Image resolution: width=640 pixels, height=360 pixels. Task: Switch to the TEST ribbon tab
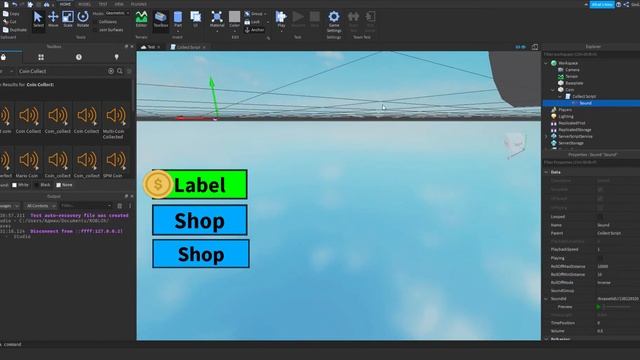pos(102,4)
